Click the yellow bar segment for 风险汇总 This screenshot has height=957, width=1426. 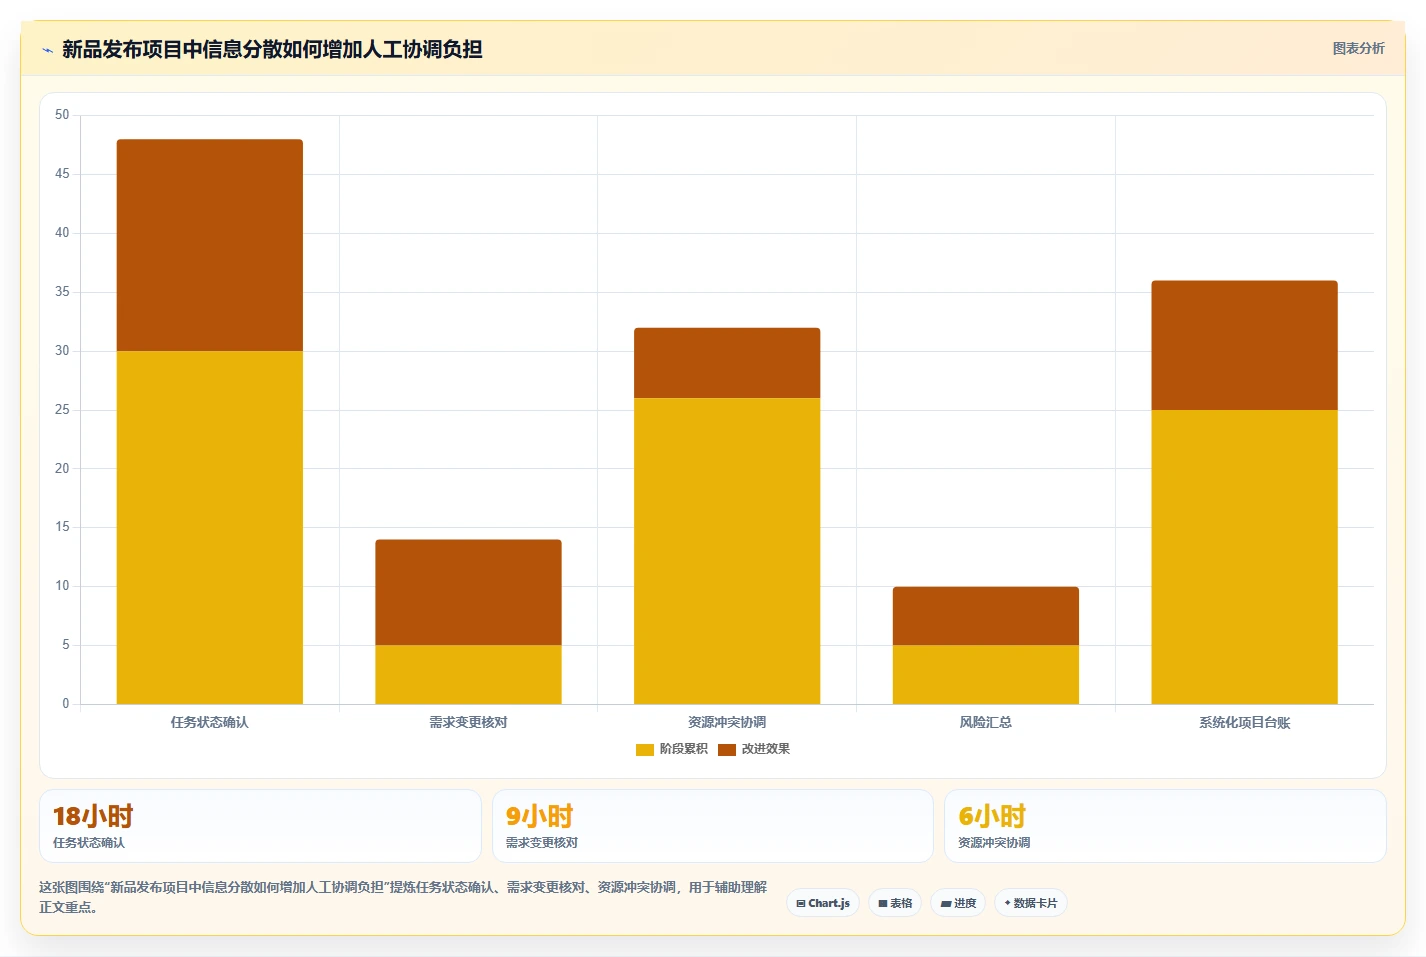986,674
